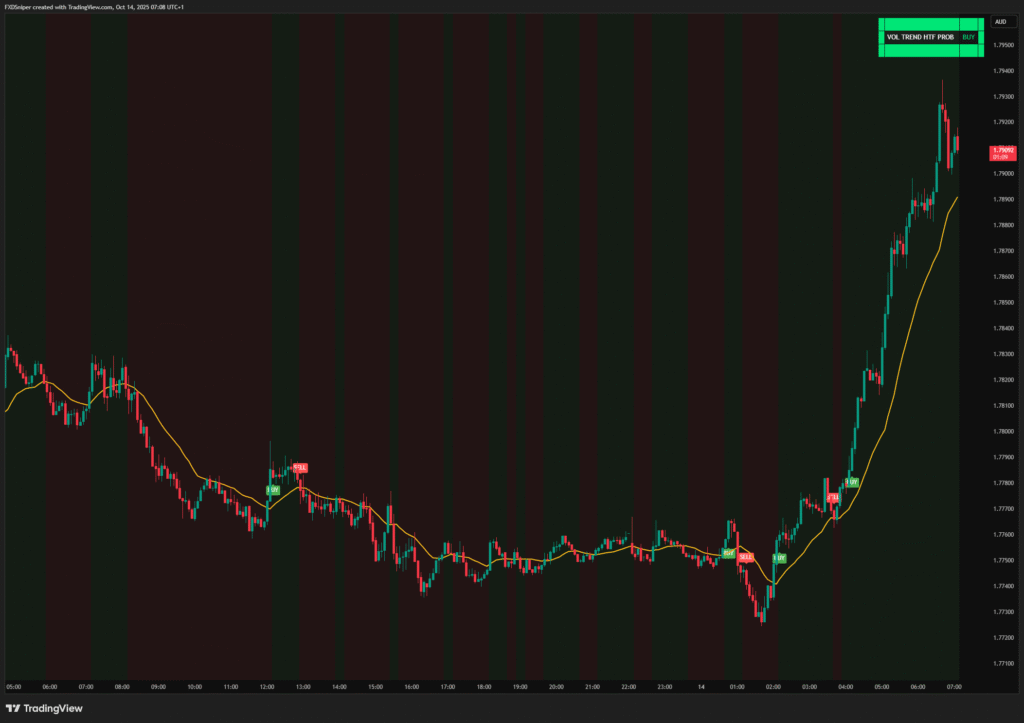Click the BUY value in the indicator table

(968, 37)
